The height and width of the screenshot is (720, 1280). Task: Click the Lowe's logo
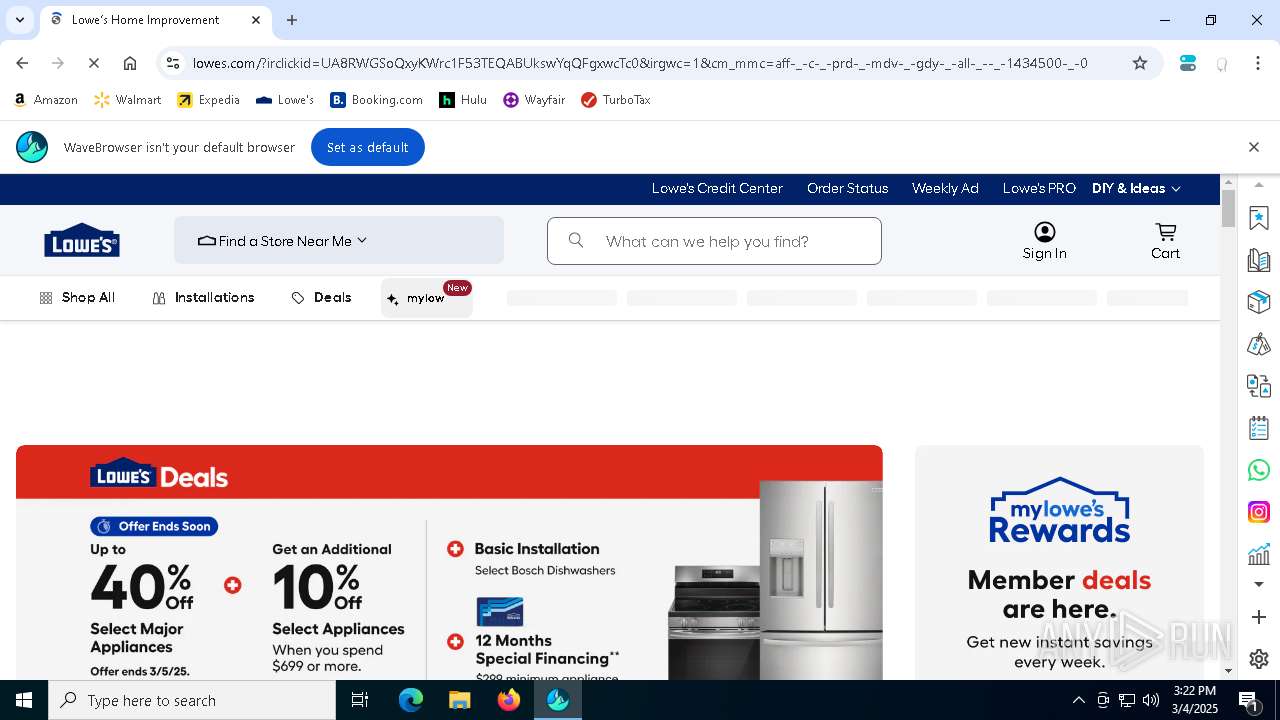(82, 240)
